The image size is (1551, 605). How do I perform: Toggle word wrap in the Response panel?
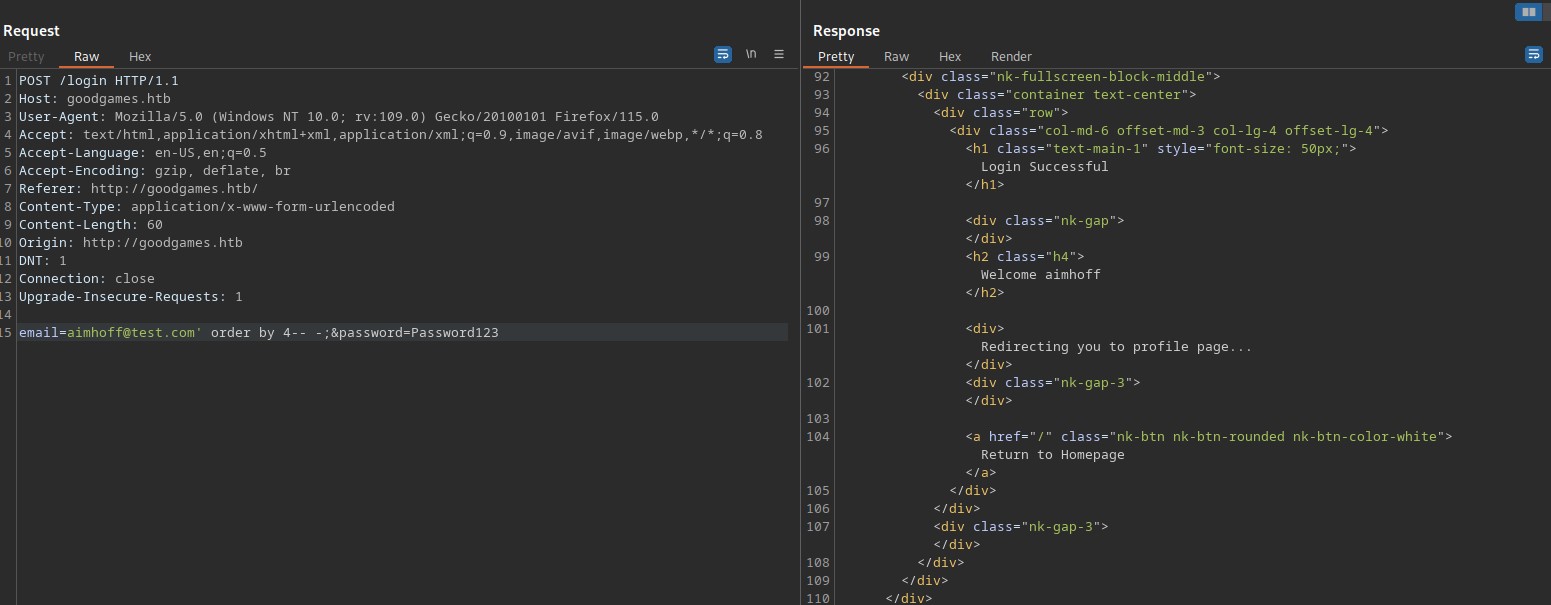coord(1533,55)
